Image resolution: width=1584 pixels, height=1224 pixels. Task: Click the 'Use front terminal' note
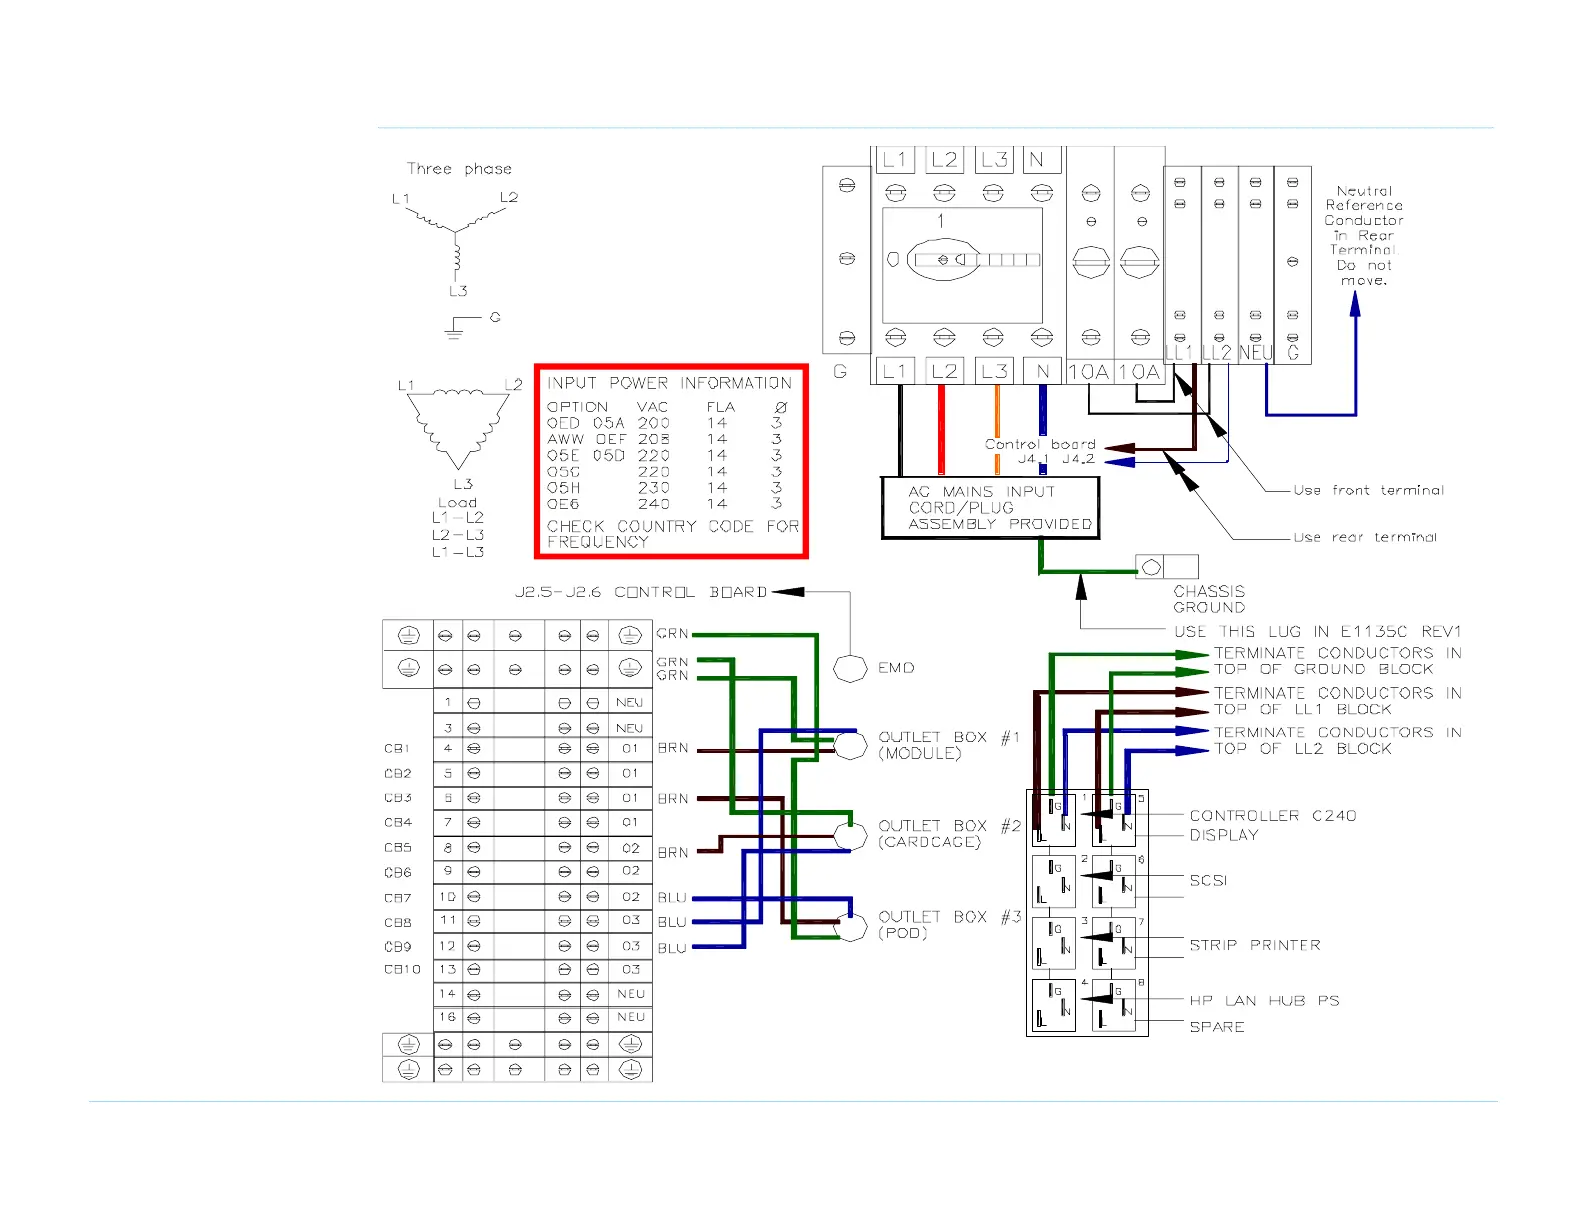pos(1369,490)
